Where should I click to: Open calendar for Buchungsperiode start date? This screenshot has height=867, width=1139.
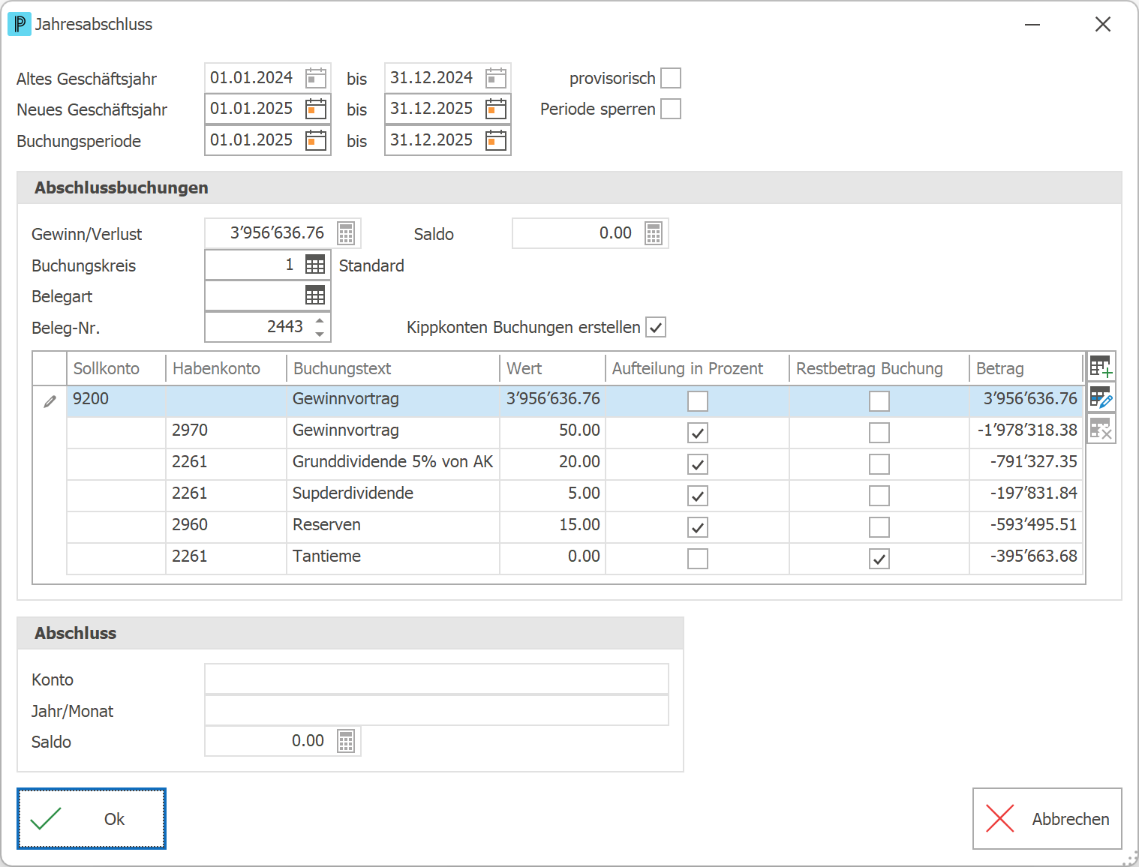[315, 140]
